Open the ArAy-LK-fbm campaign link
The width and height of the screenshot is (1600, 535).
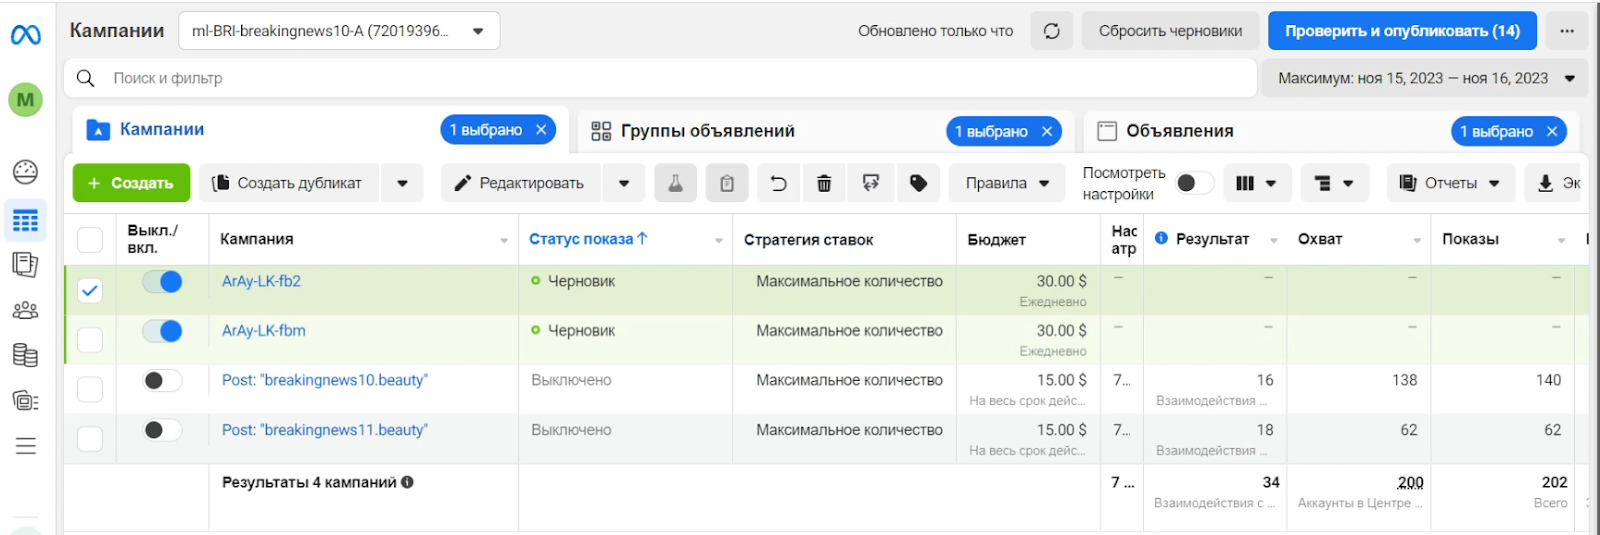(264, 330)
